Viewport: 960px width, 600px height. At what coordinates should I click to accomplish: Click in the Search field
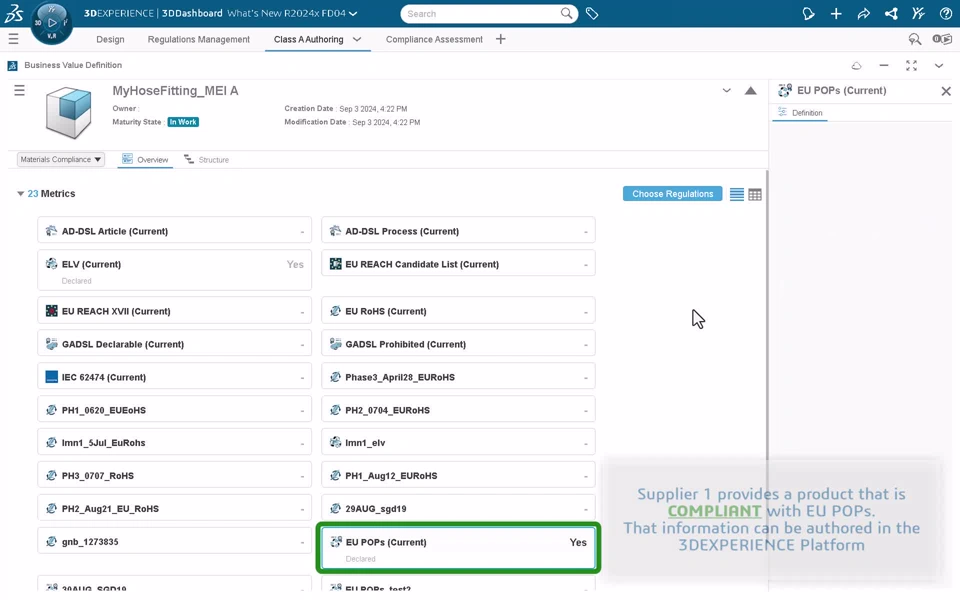[482, 13]
